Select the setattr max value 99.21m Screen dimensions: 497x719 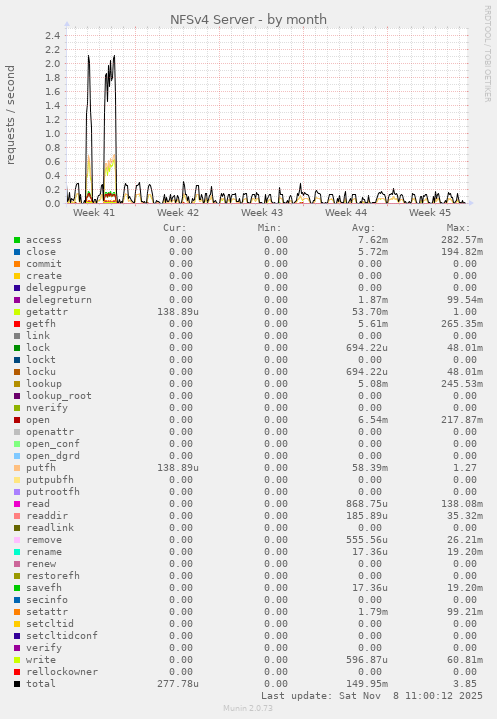point(465,612)
